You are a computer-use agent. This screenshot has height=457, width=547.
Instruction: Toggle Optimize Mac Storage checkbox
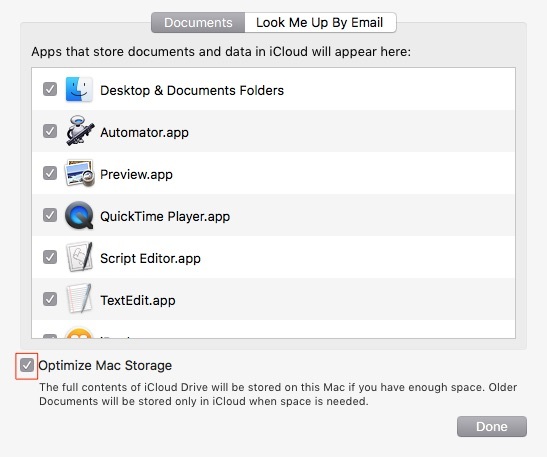(27, 366)
